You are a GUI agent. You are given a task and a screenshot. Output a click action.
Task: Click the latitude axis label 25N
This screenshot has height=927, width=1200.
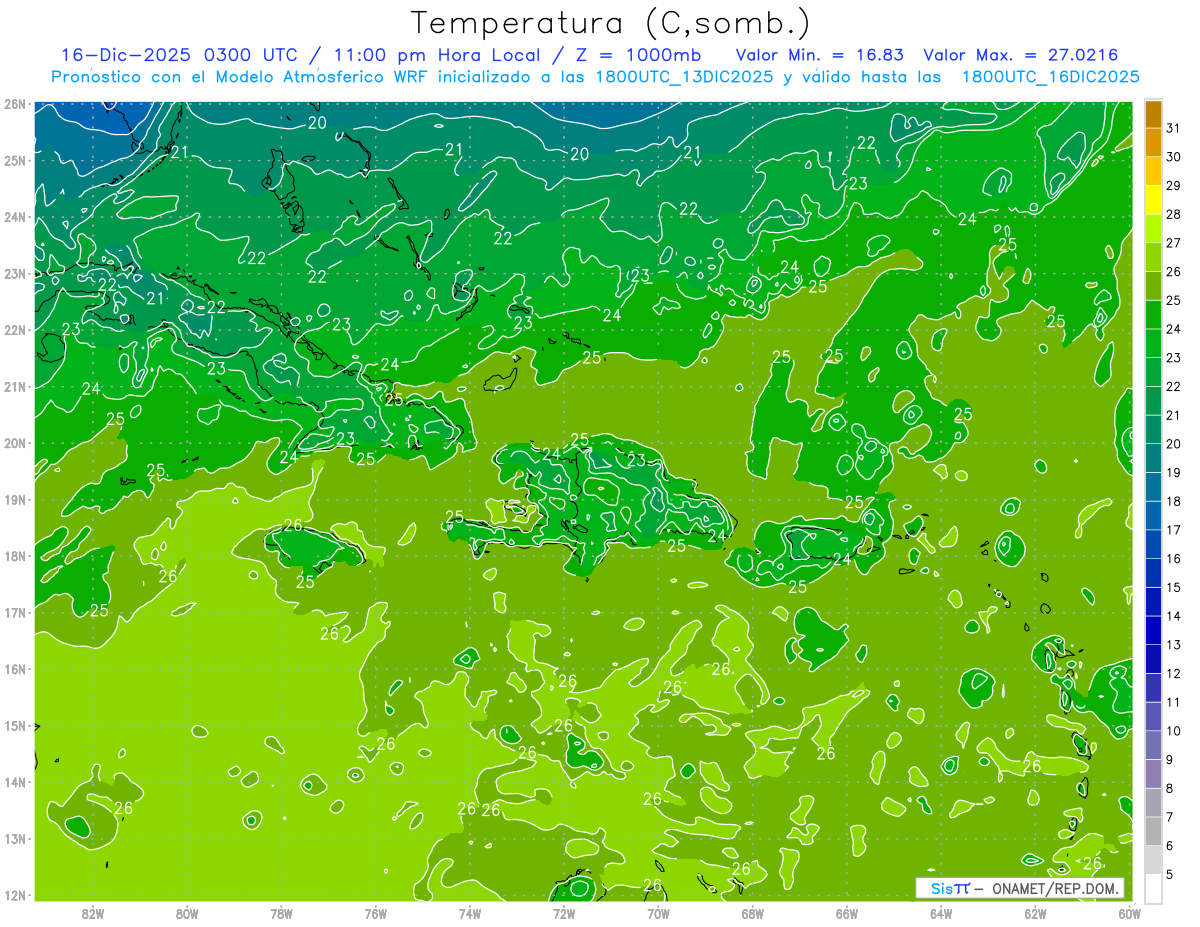pos(15,160)
